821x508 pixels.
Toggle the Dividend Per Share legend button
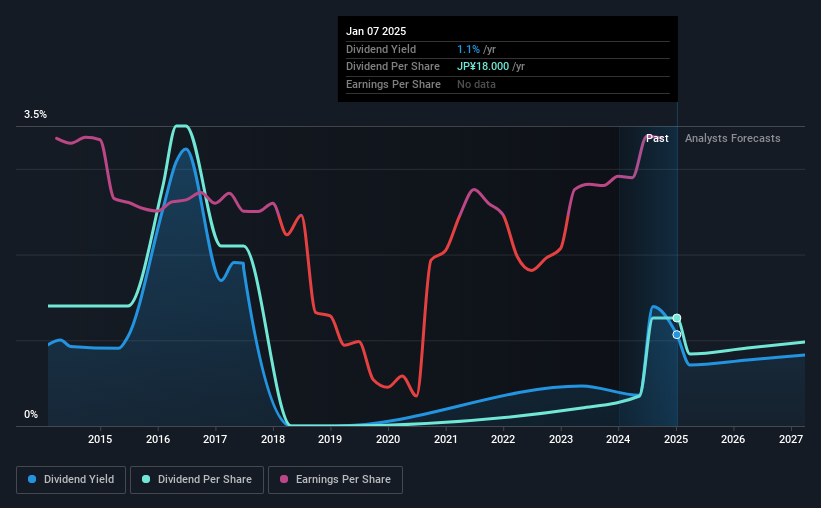click(x=199, y=480)
